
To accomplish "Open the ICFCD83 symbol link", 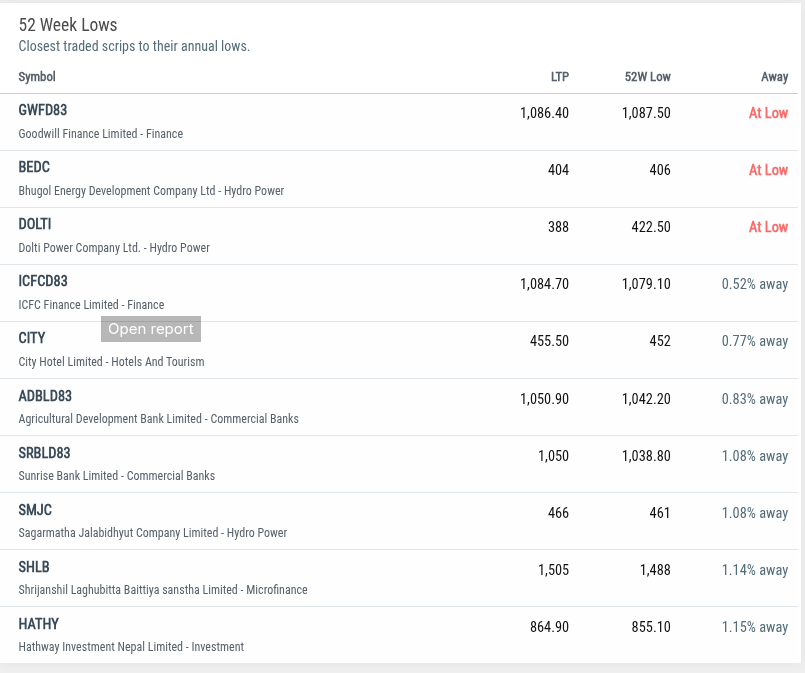I will tap(43, 281).
